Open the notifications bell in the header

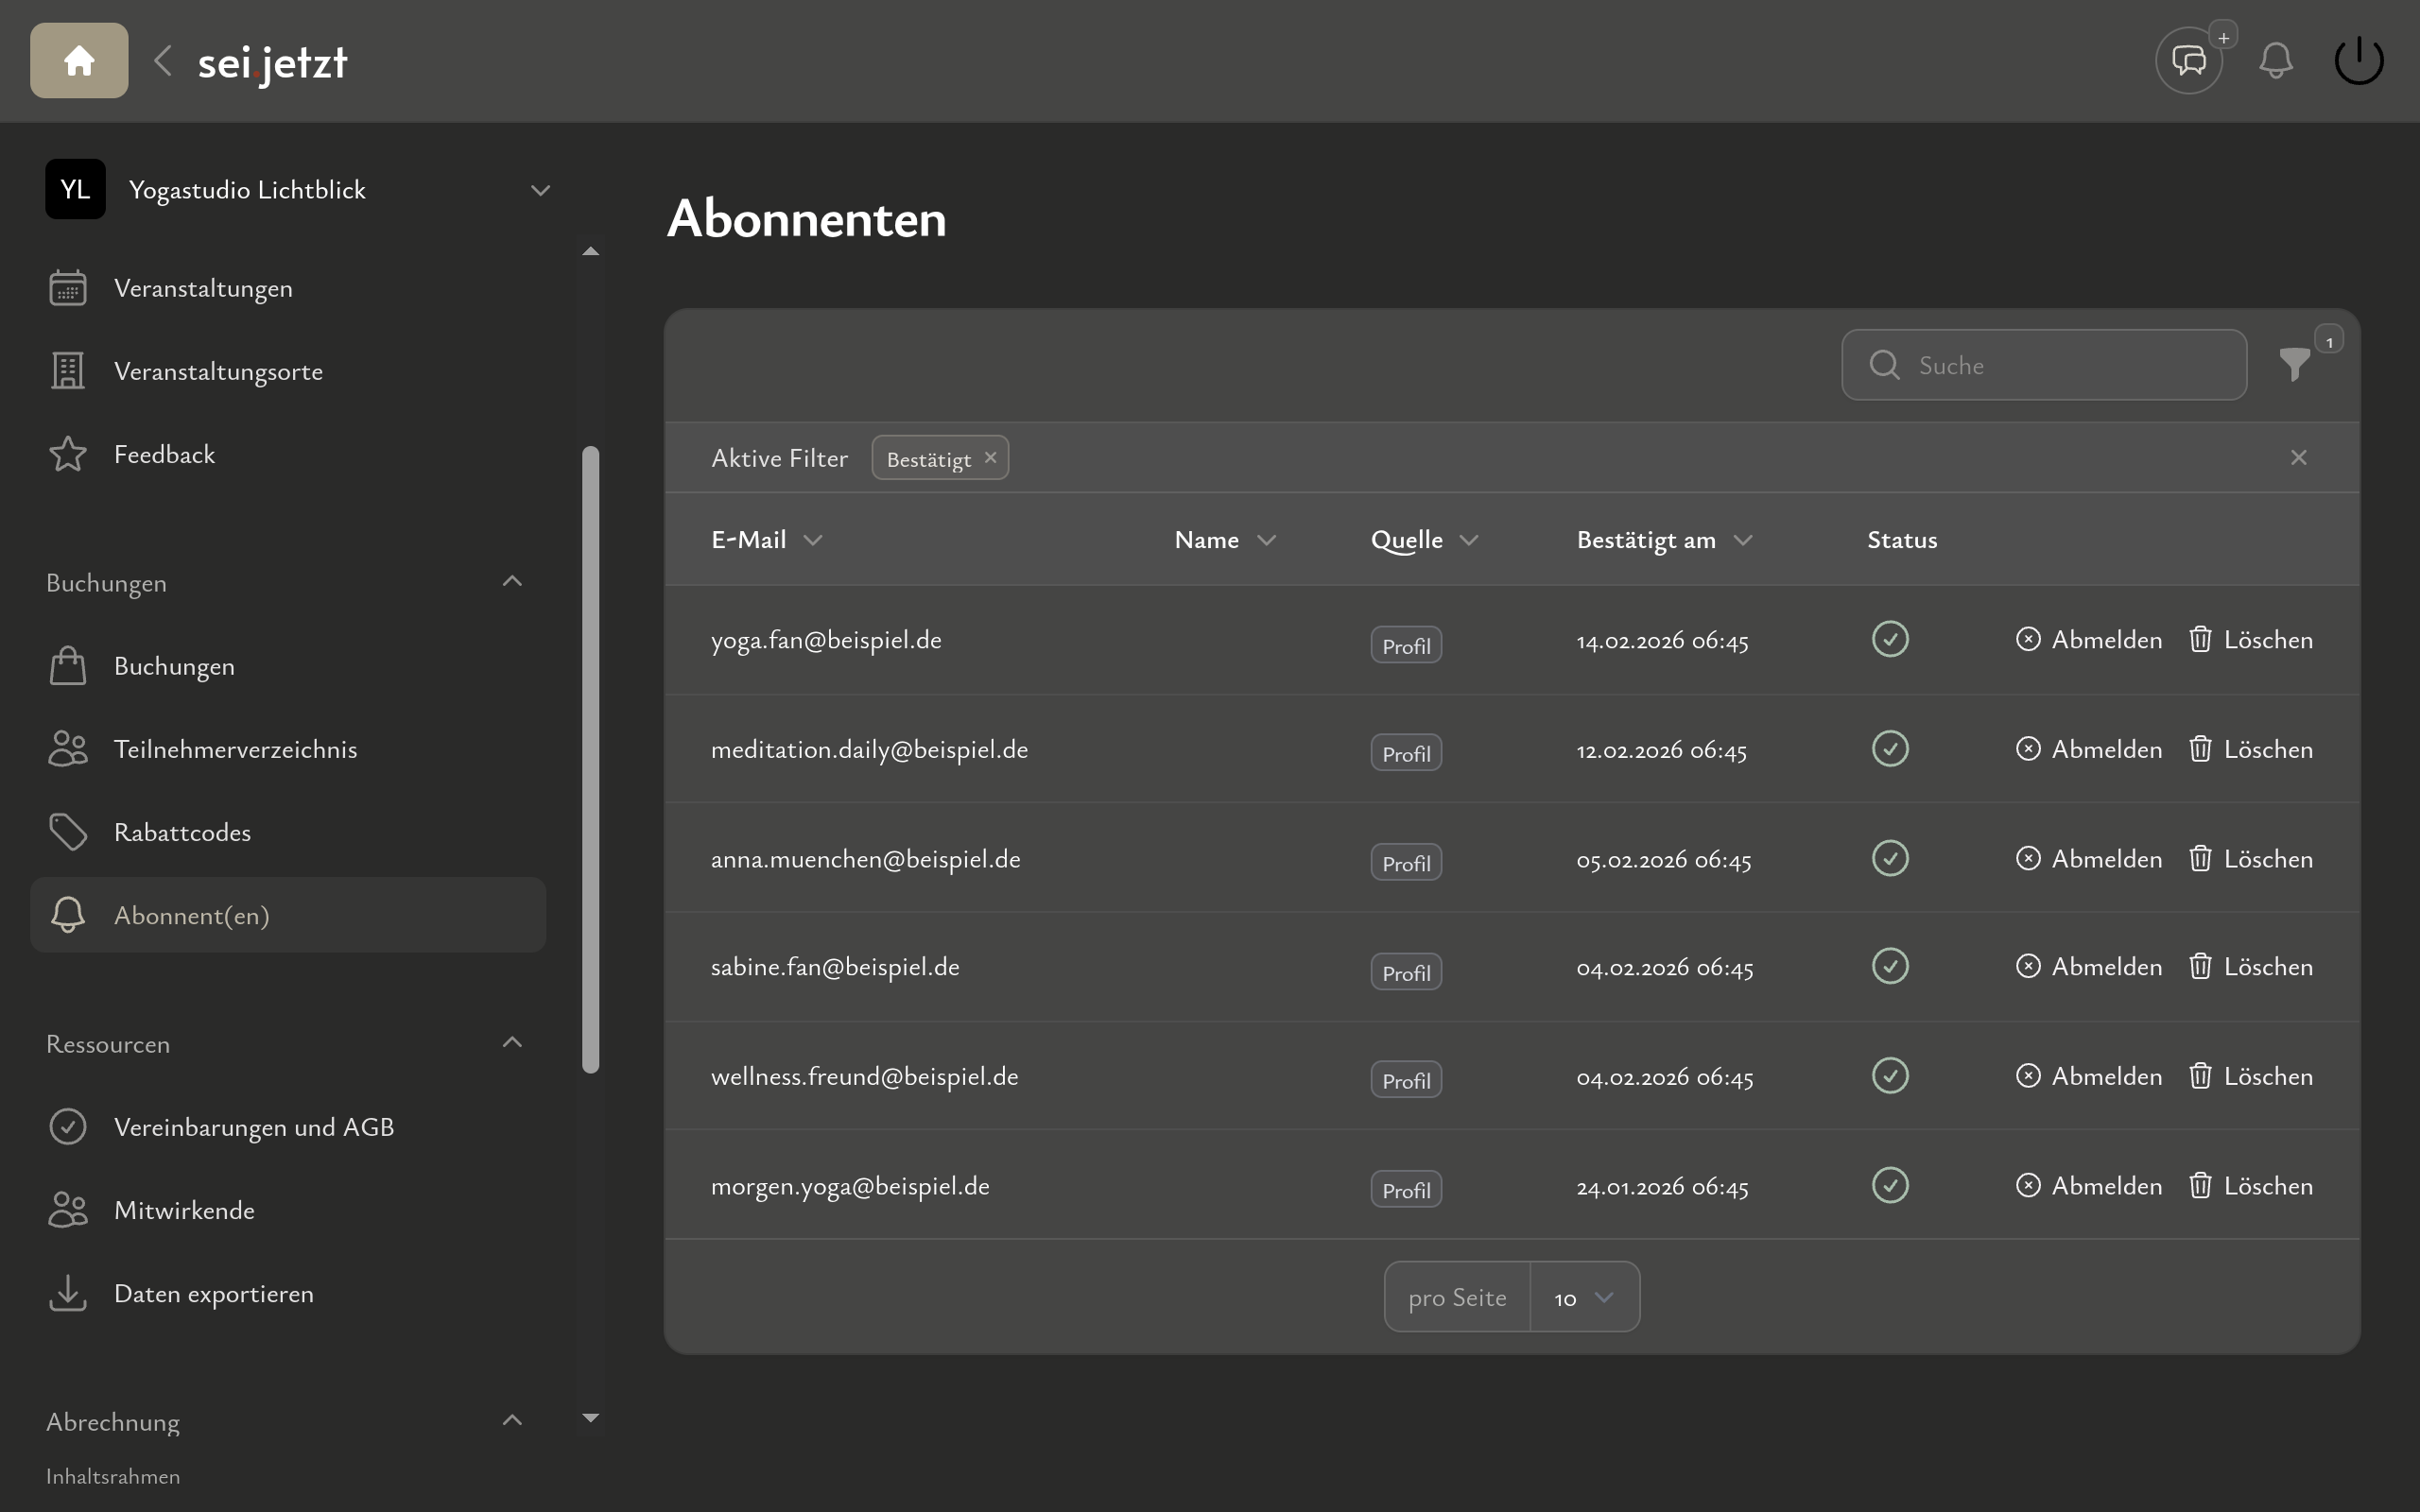pyautogui.click(x=2275, y=61)
